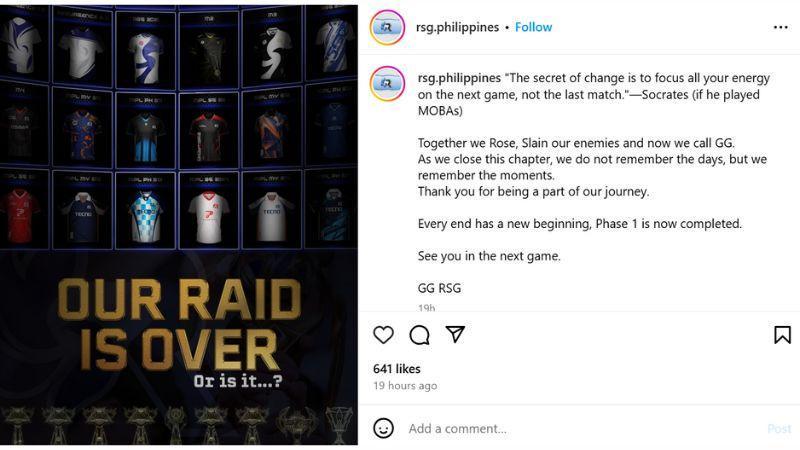This screenshot has width=800, height=450.
Task: Follow the rsg.philippines account
Action: click(x=533, y=27)
